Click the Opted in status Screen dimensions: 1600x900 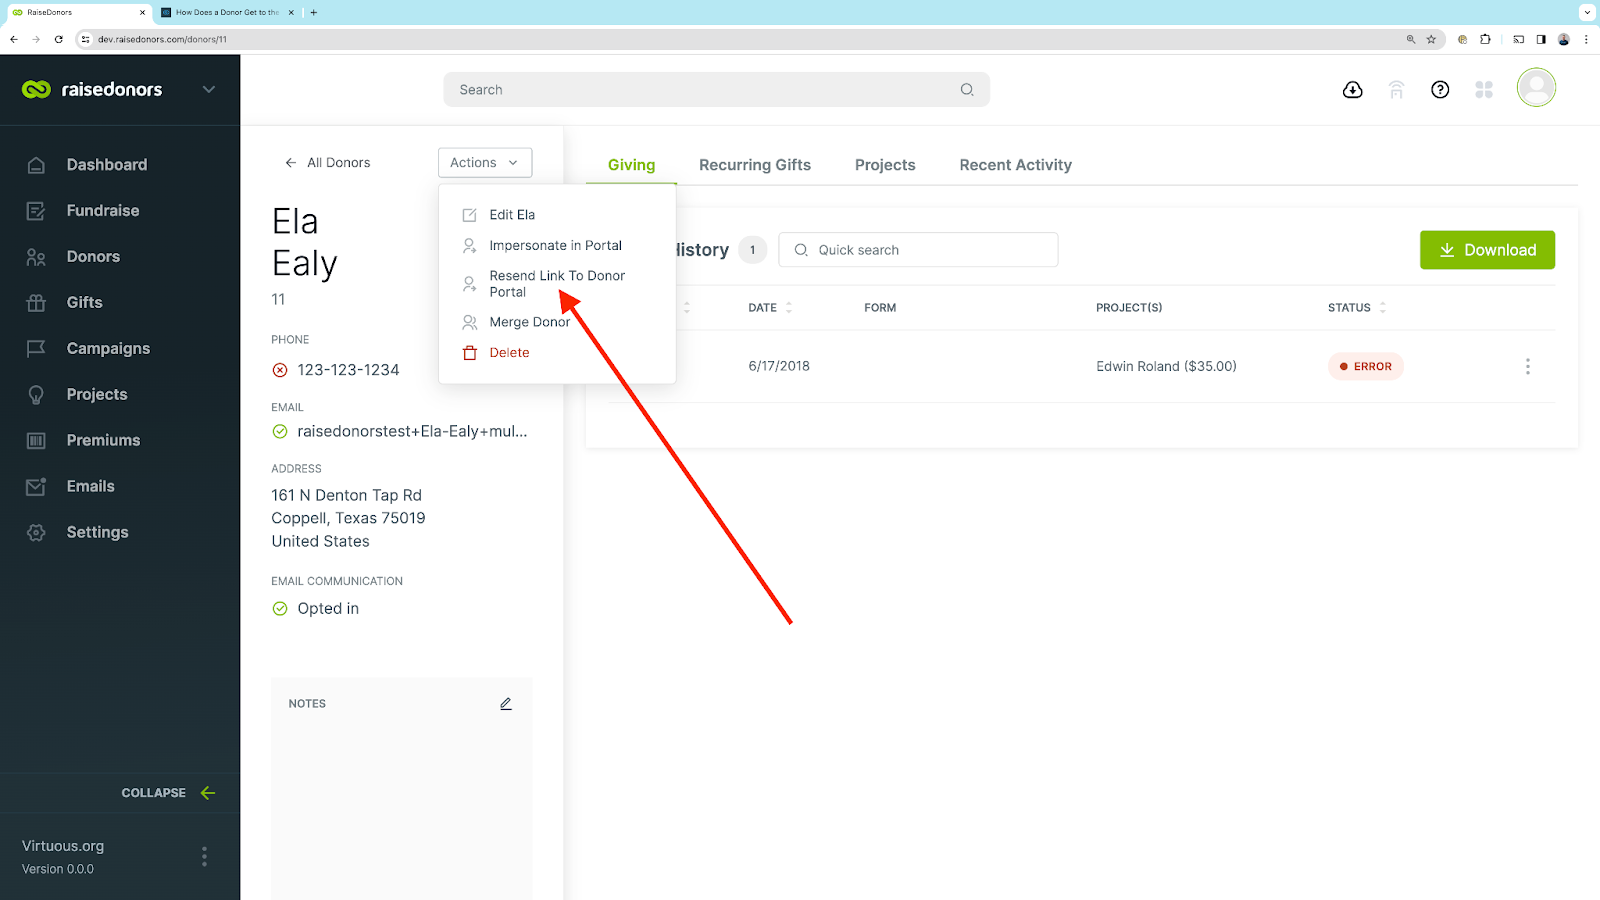[328, 609]
